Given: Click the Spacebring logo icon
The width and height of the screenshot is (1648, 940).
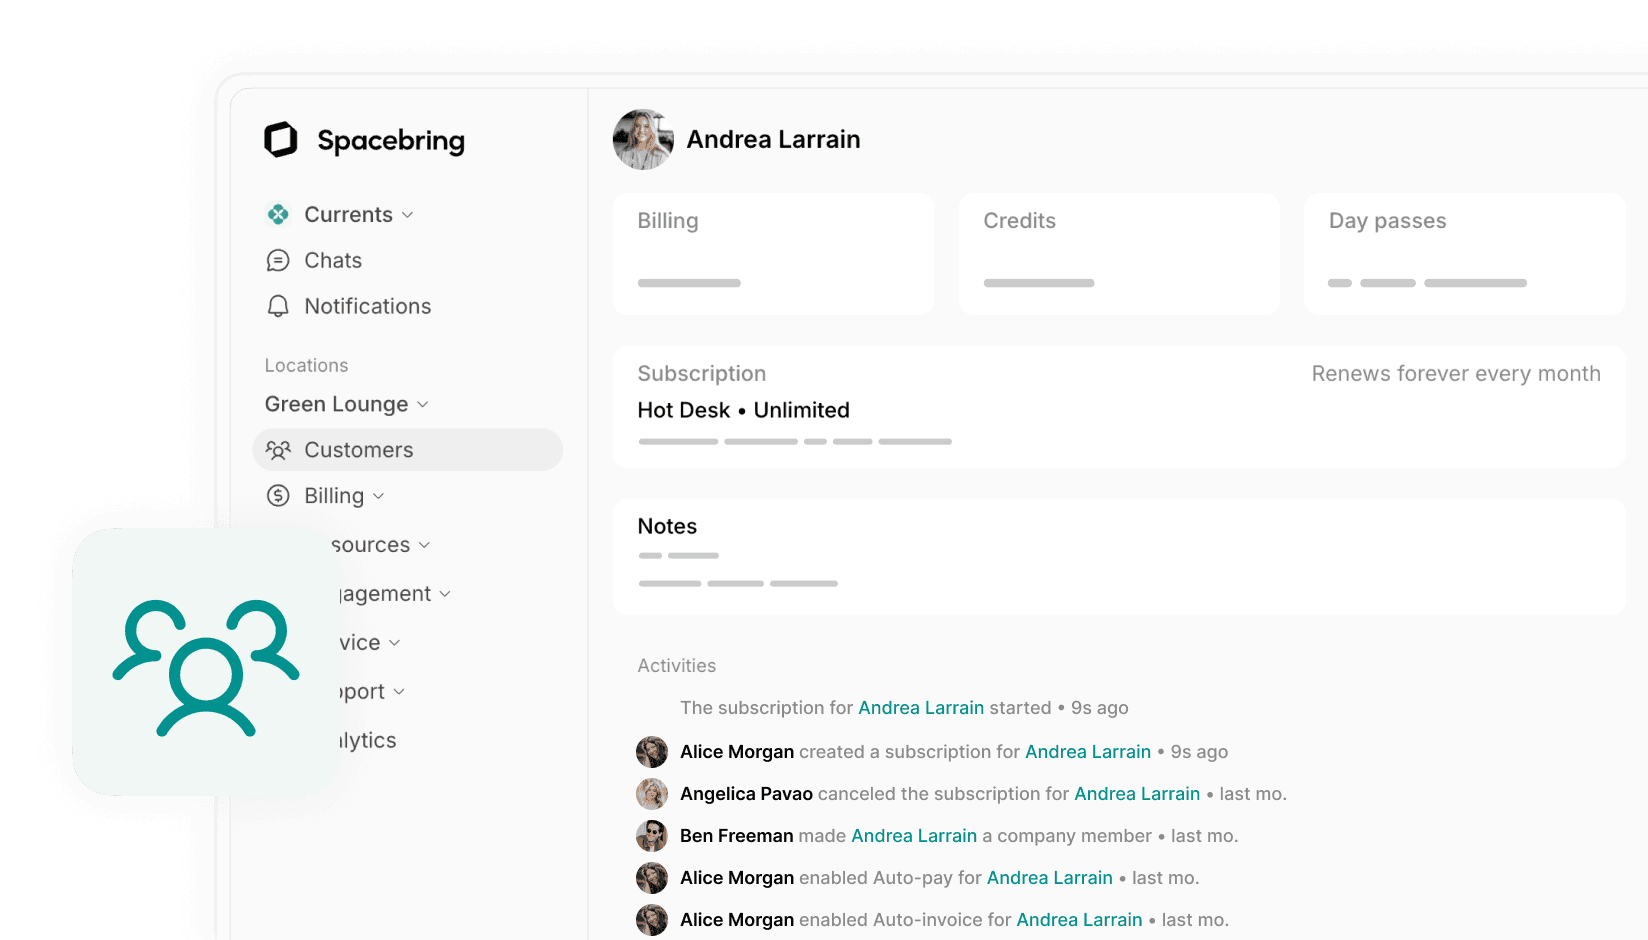Looking at the screenshot, I should click(281, 140).
